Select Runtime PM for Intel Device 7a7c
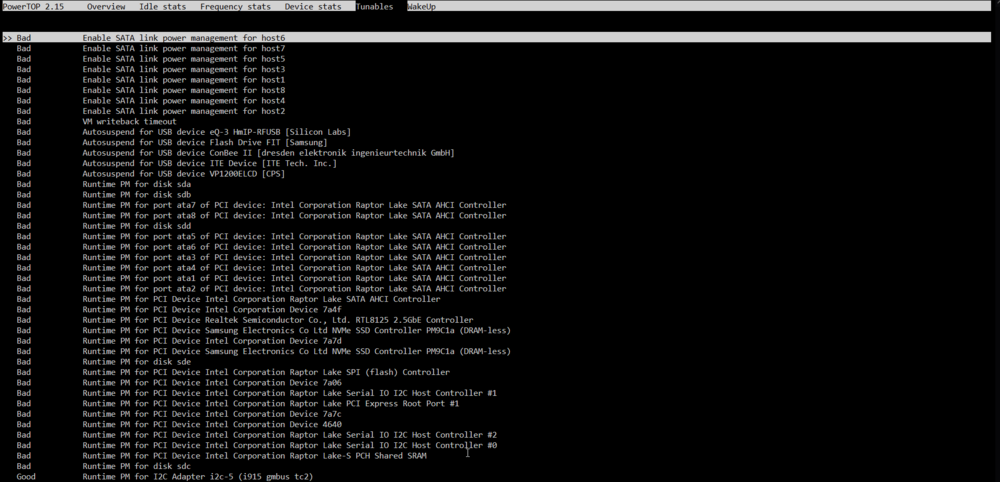The width and height of the screenshot is (1000, 482). [179, 414]
